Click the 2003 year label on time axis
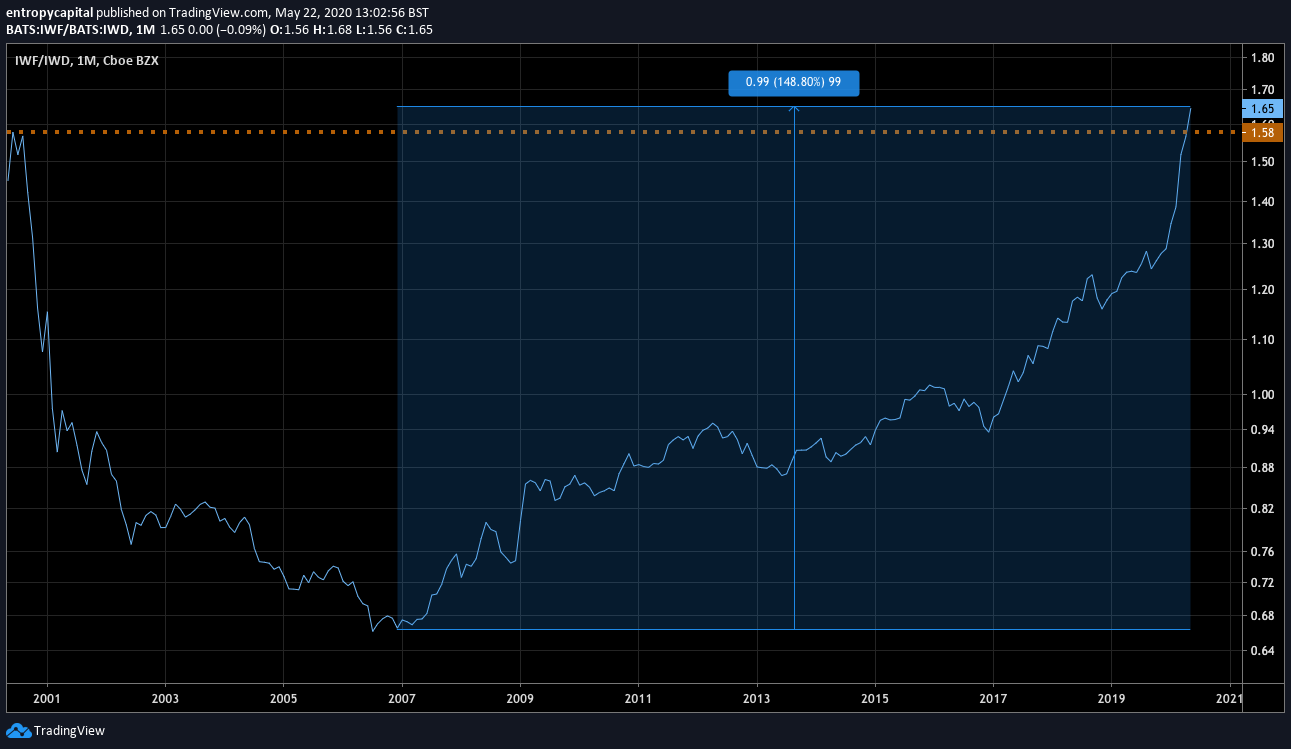 165,698
